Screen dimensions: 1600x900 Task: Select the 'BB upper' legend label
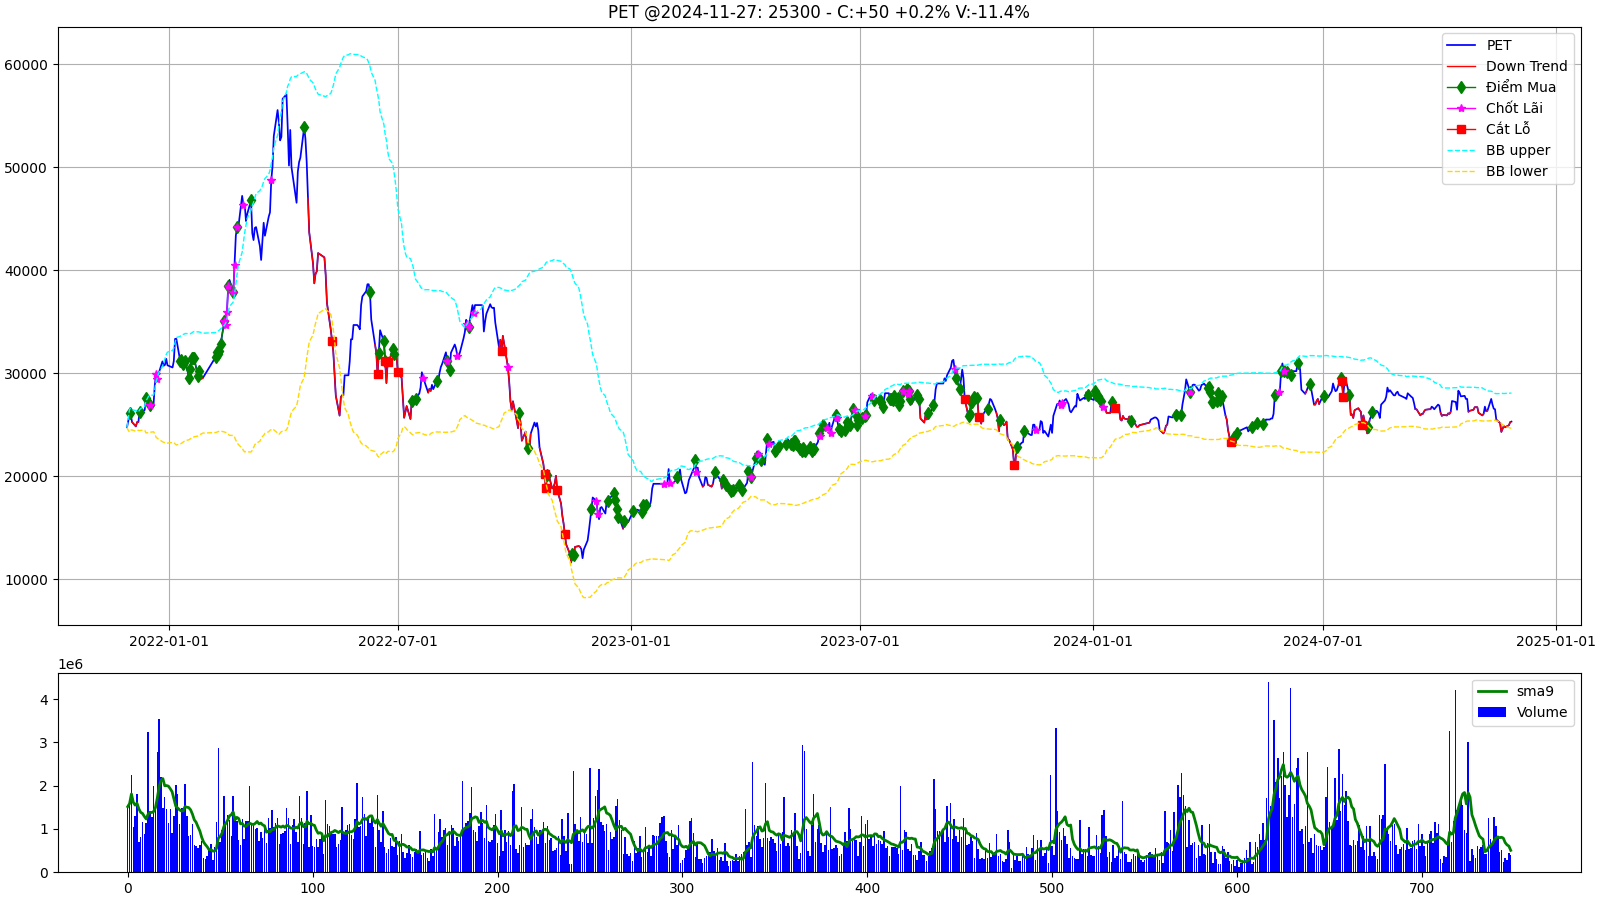coord(1518,150)
